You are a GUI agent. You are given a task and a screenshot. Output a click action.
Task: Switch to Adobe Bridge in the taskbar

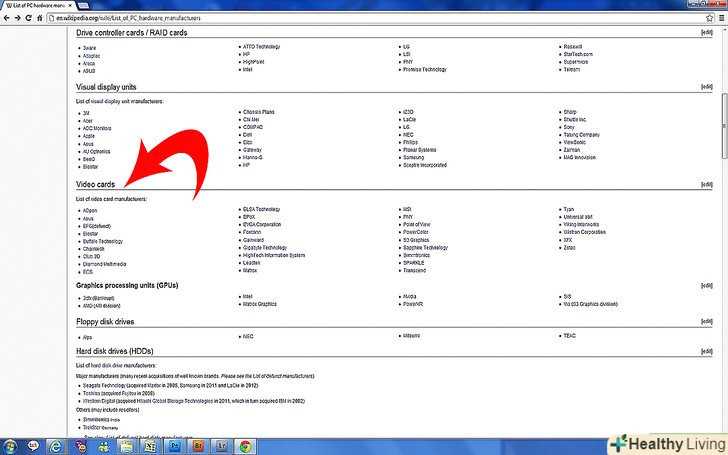198,447
